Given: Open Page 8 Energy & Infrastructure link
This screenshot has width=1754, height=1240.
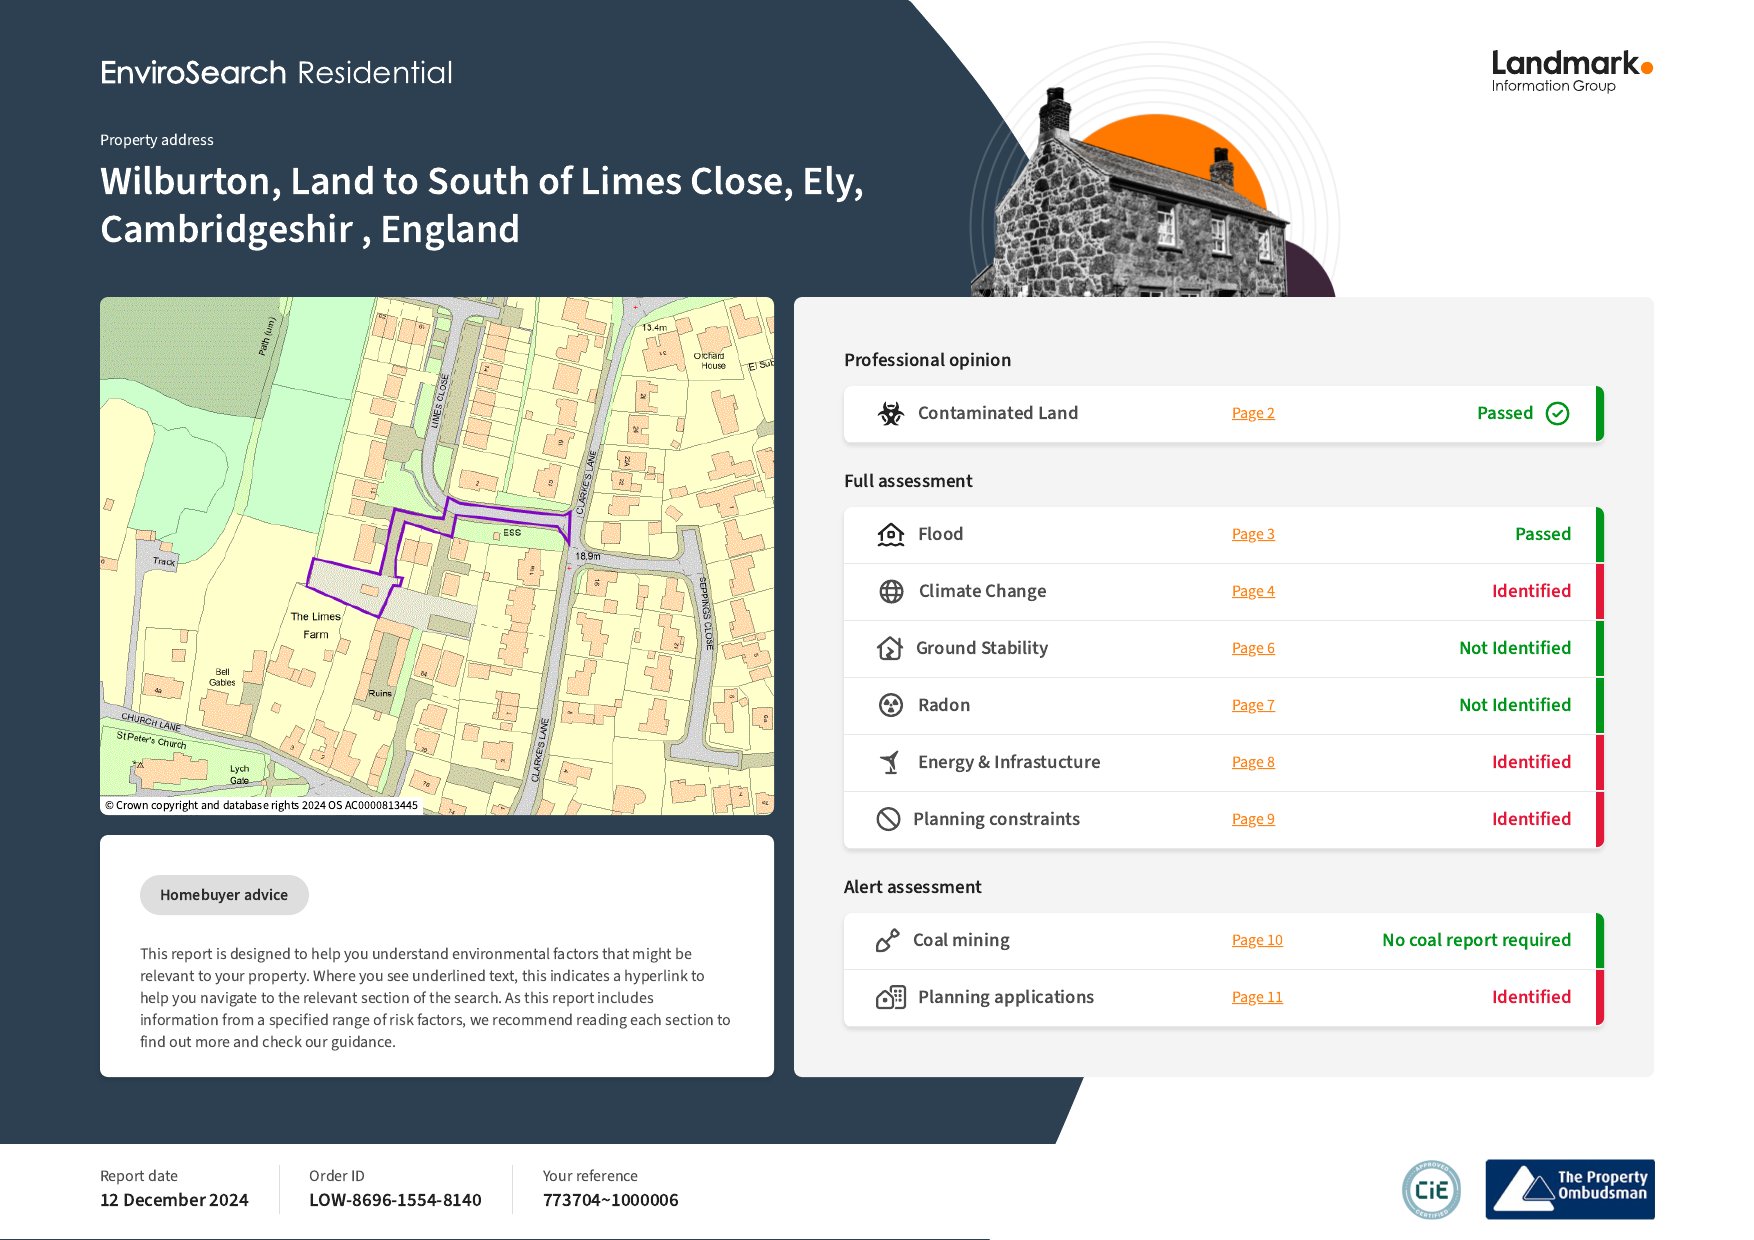Looking at the screenshot, I should pyautogui.click(x=1253, y=763).
